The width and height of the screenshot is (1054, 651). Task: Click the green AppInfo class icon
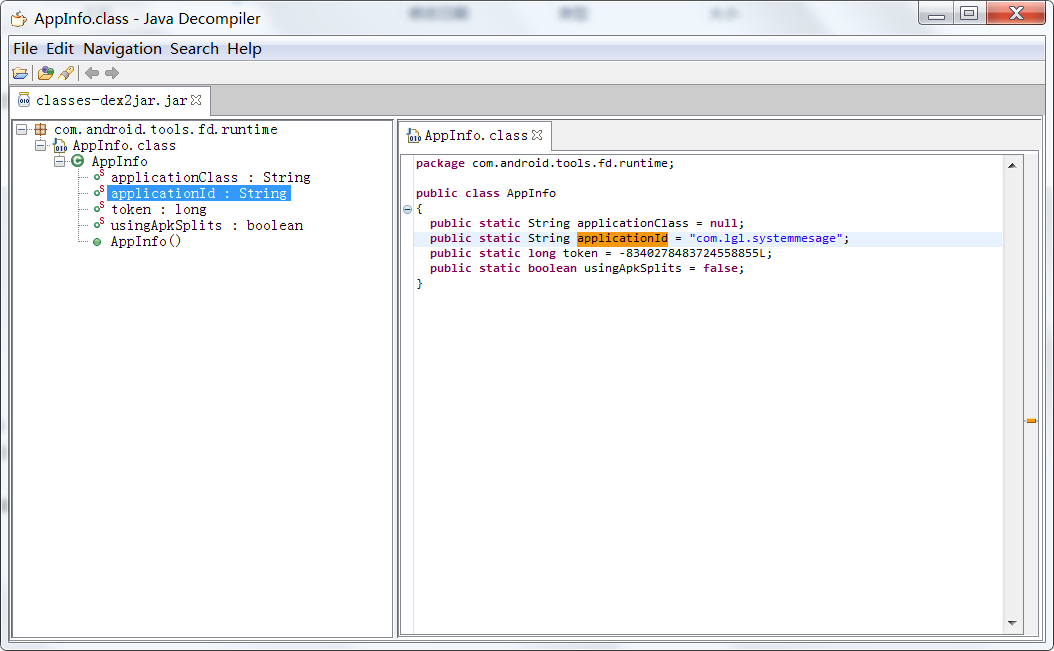[x=77, y=161]
